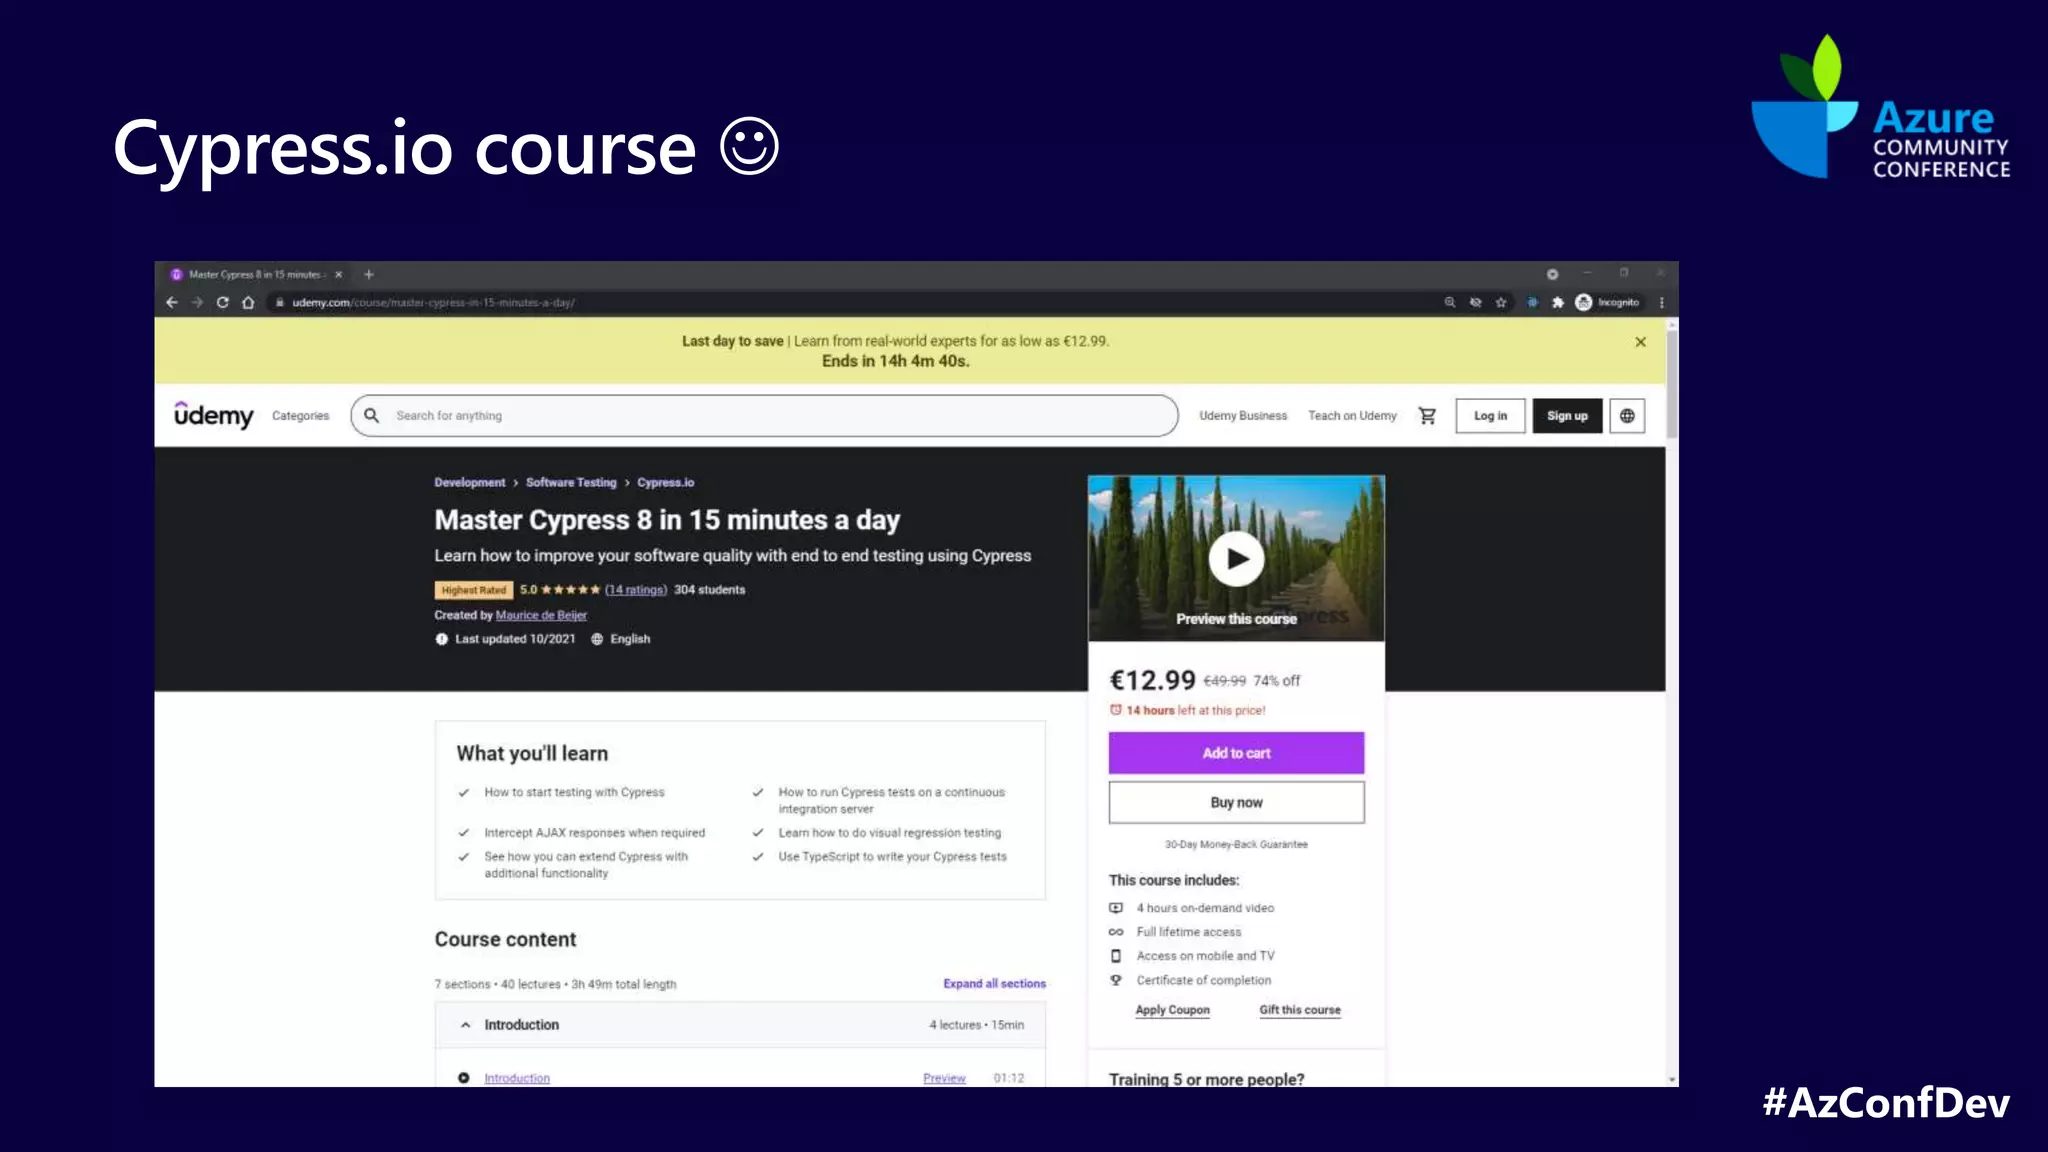
Task: Open the browser extensions puzzle icon
Action: [1557, 302]
